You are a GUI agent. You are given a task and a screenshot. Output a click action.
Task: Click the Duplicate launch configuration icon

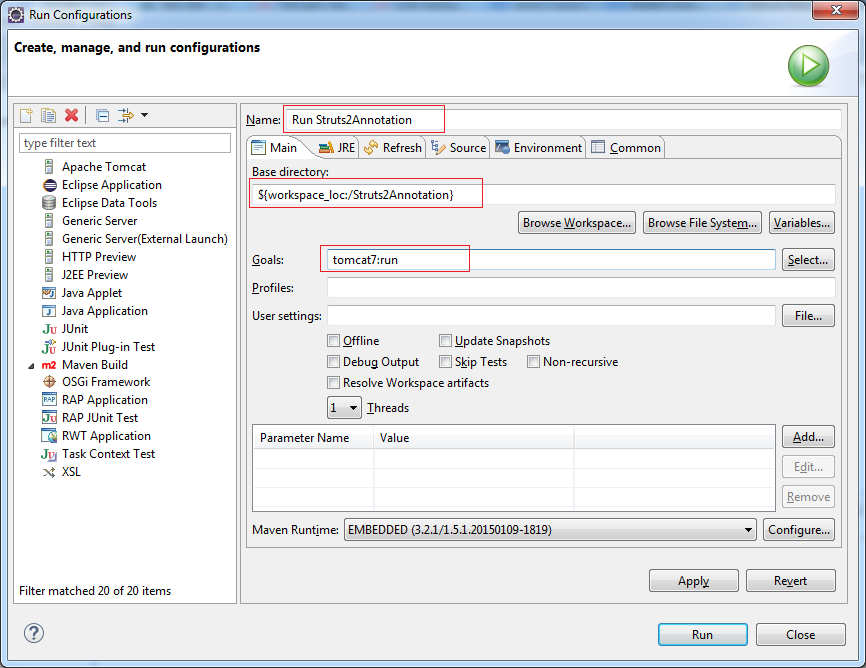49,115
